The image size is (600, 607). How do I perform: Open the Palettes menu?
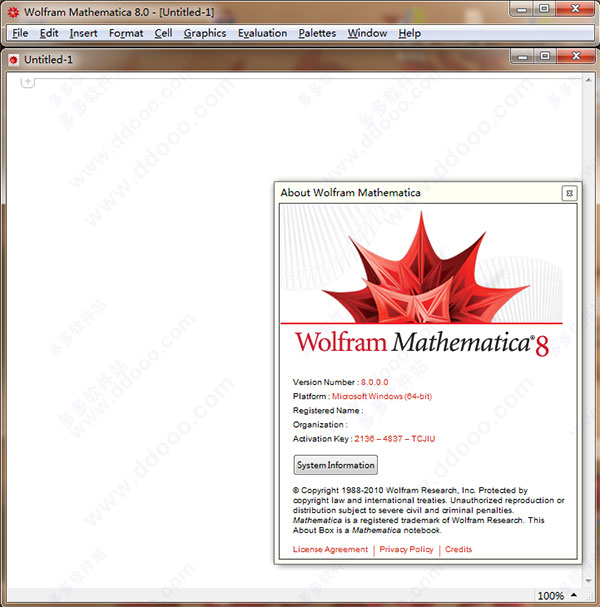[x=317, y=33]
